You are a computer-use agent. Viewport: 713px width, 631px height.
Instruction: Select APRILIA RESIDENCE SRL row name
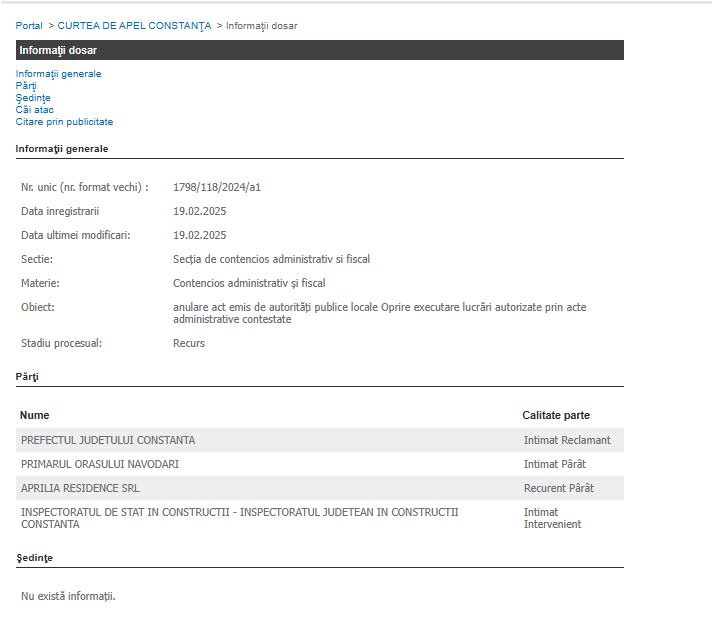(x=80, y=488)
